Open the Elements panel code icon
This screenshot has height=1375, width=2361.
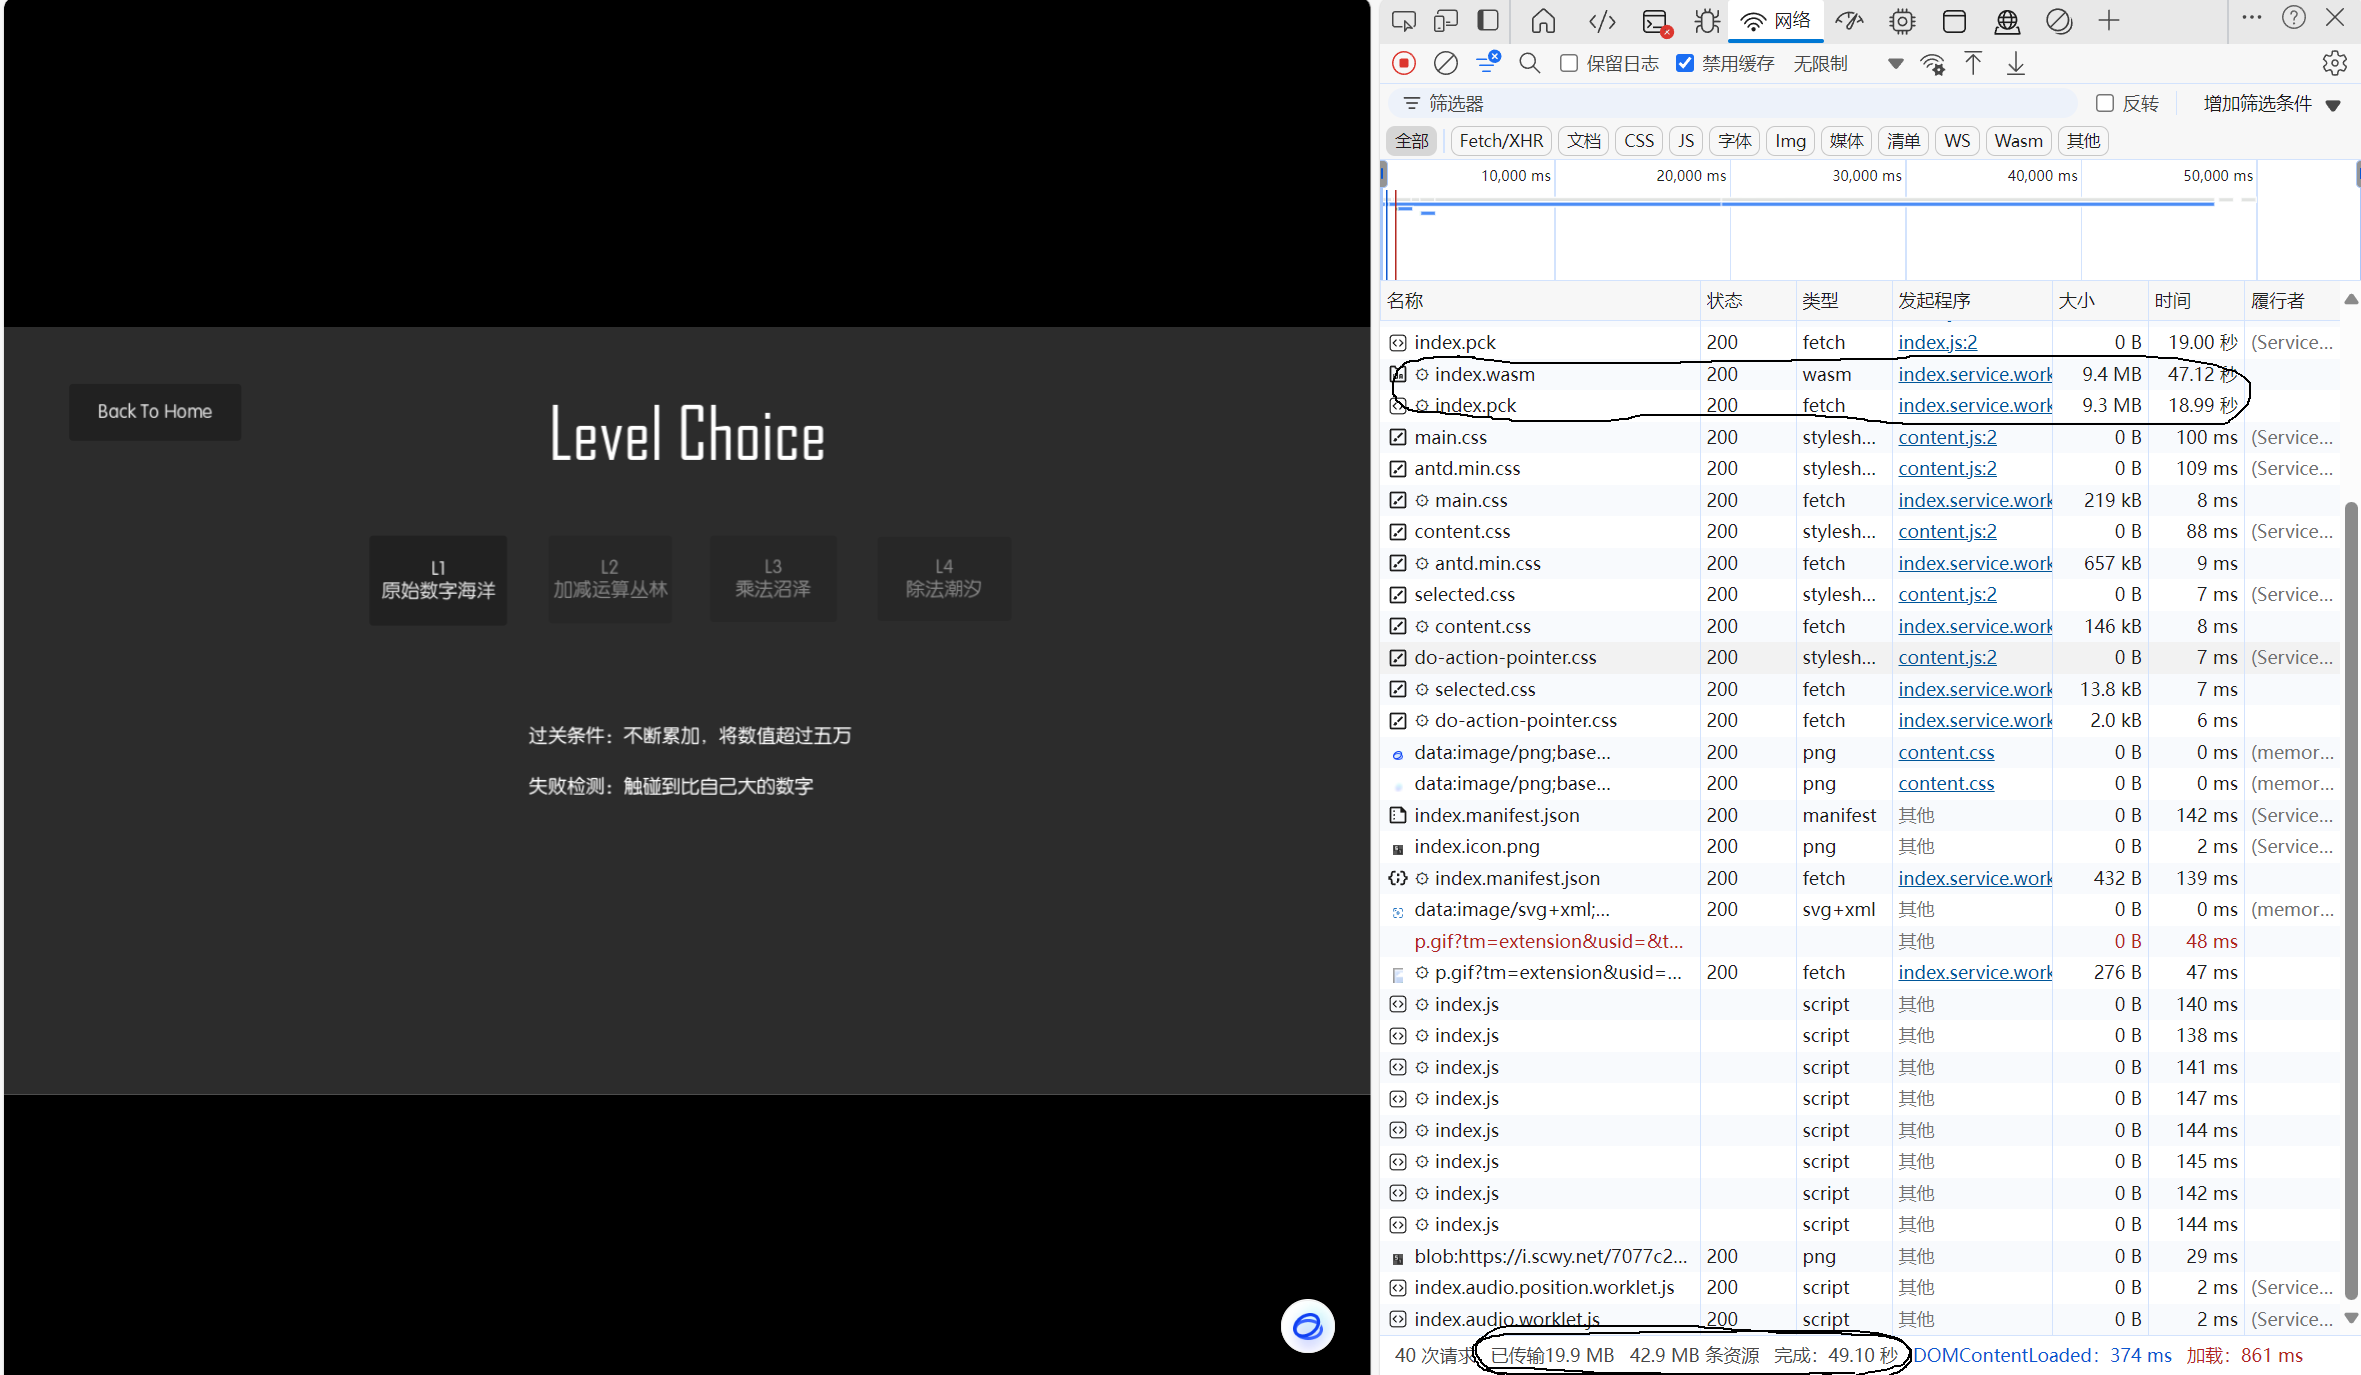pyautogui.click(x=1602, y=21)
